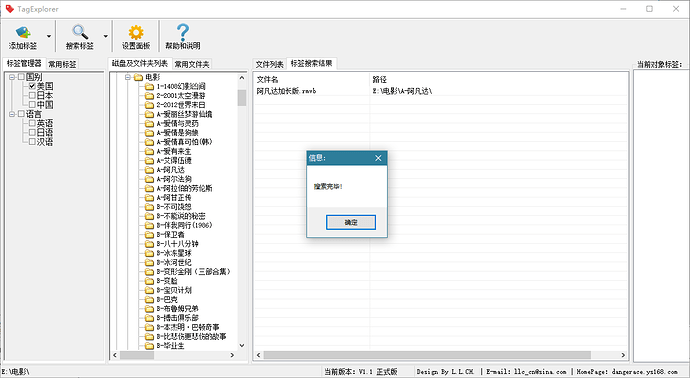Click folder icon for B-搏击俱乐部
This screenshot has height=378, width=690.
coord(150,318)
